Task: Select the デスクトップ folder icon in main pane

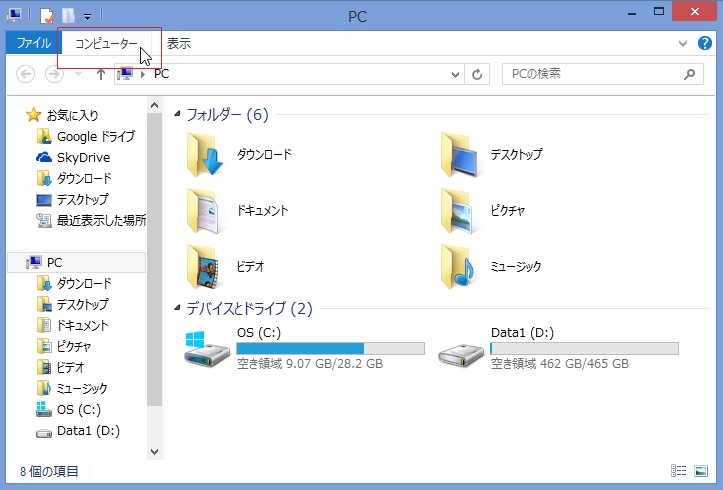Action: pos(458,154)
